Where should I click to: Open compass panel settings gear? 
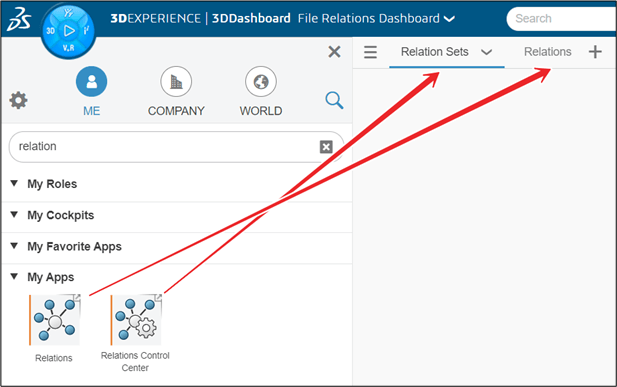(18, 100)
